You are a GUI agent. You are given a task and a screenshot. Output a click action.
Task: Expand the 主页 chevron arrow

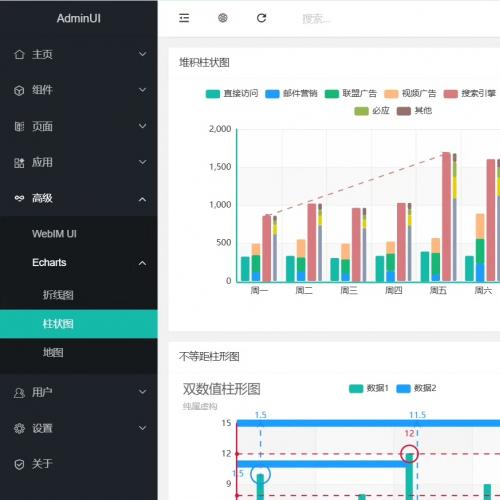(142, 54)
